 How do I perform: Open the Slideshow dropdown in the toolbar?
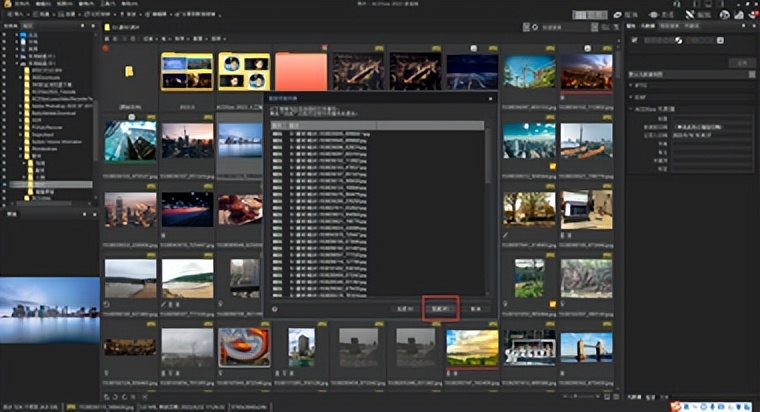(100, 15)
